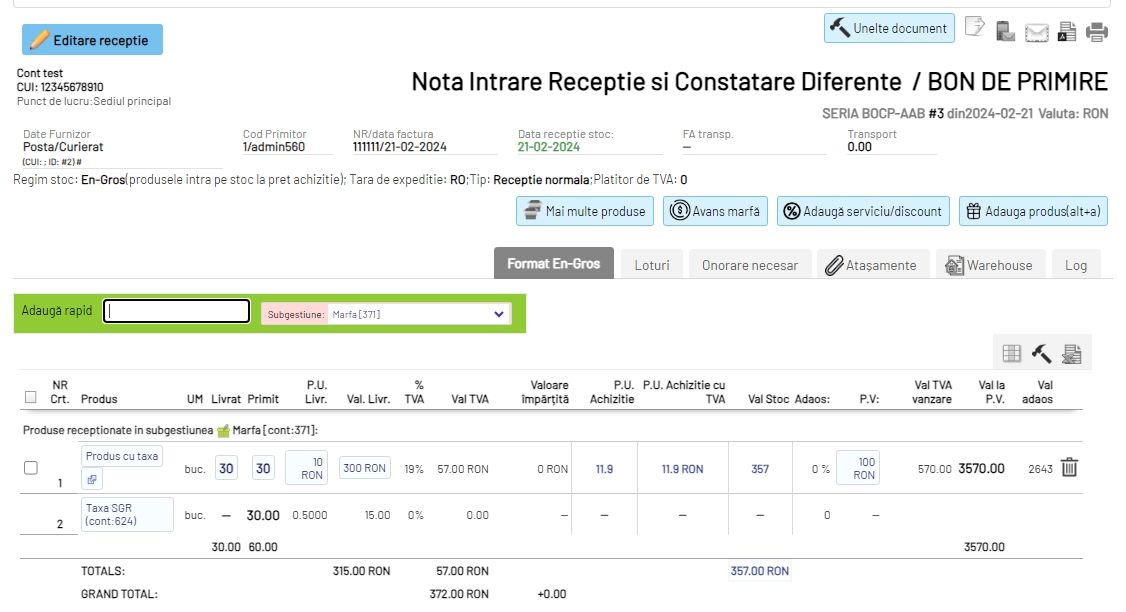The width and height of the screenshot is (1126, 612).
Task: Click the printer icon
Action: pos(1097,32)
